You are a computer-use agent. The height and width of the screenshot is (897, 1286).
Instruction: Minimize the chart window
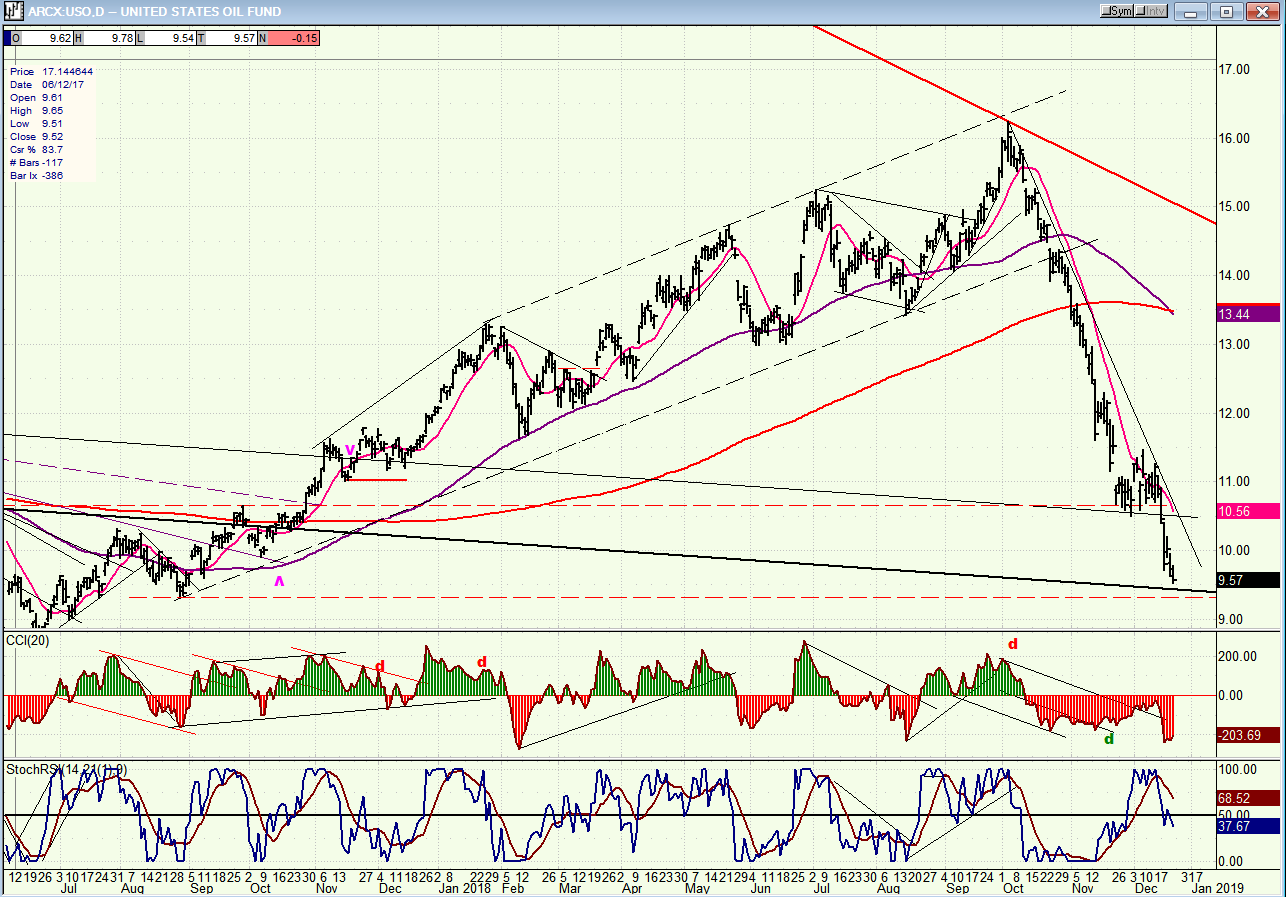(1190, 11)
